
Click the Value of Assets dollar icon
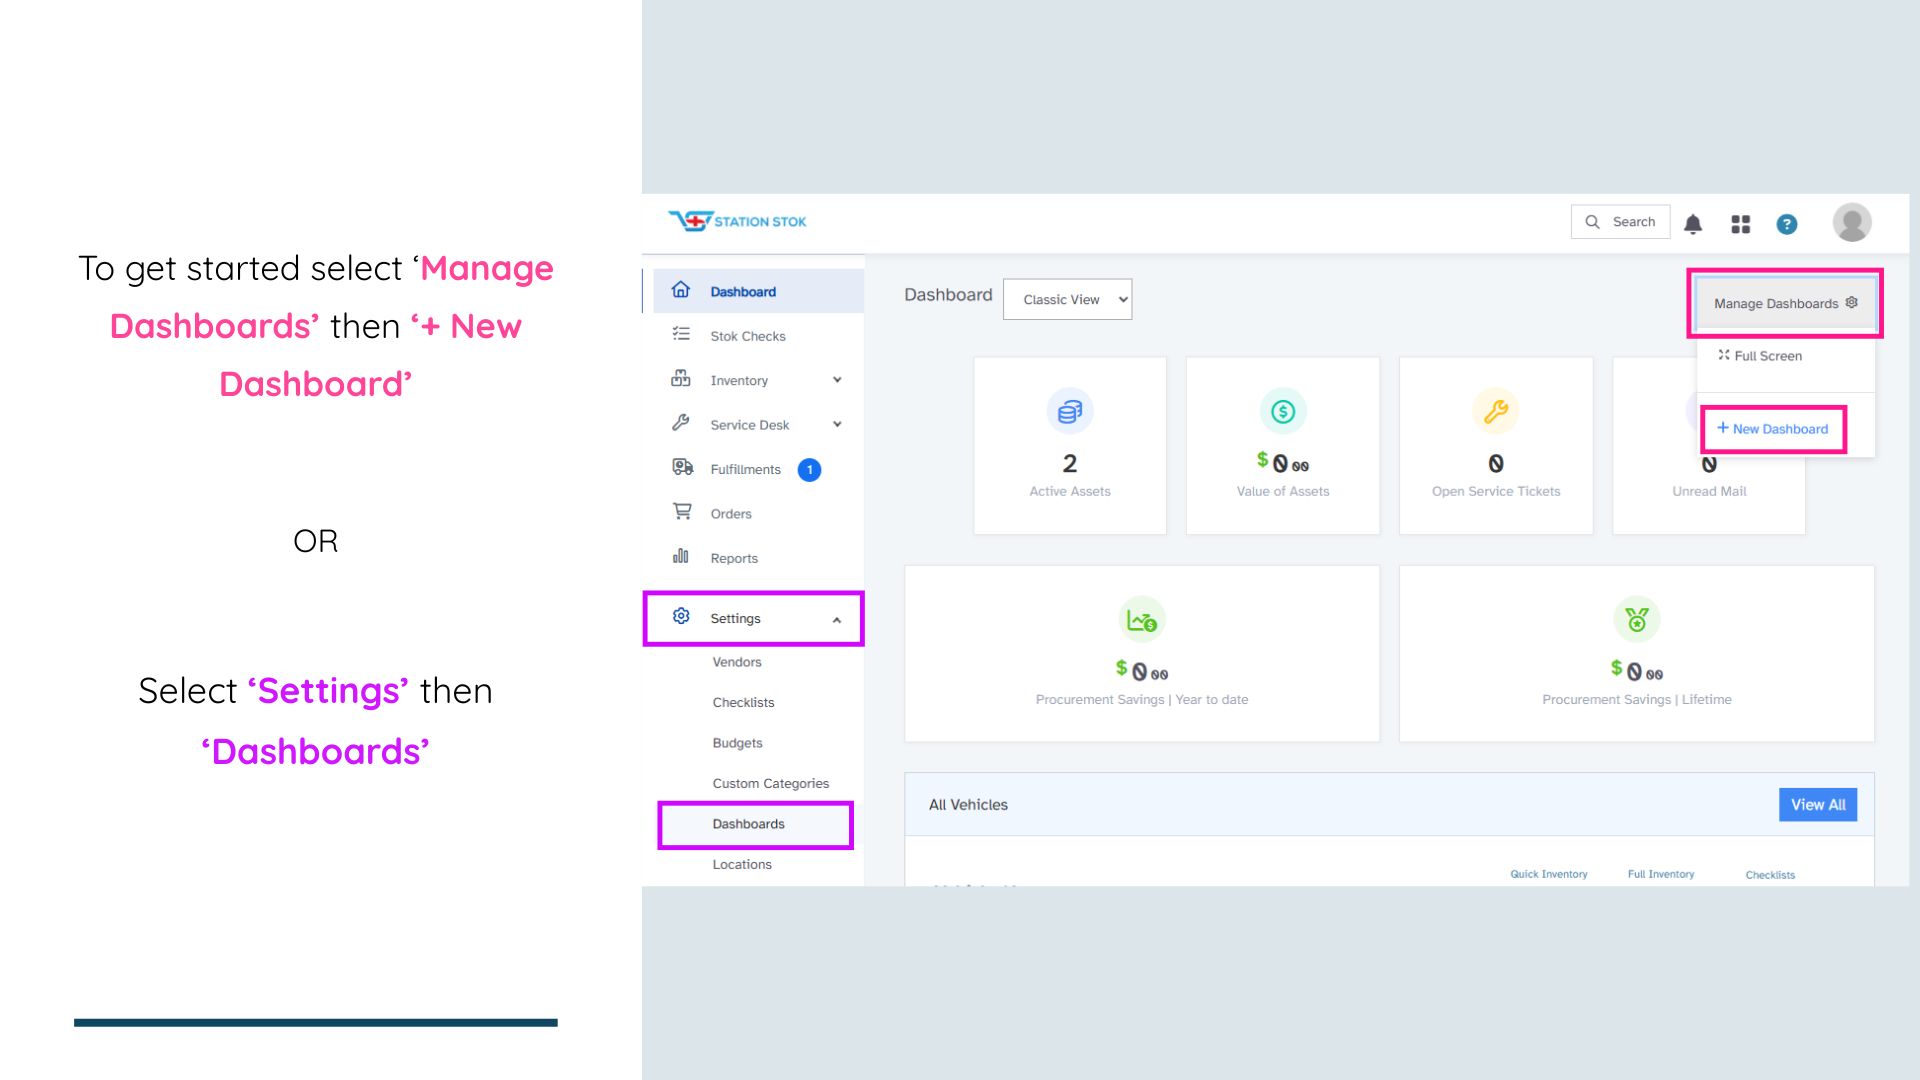pos(1283,411)
